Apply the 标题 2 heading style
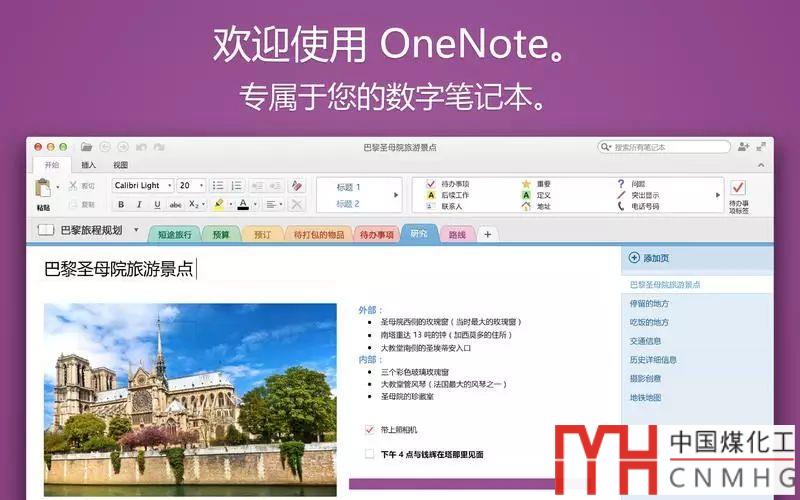Viewport: 800px width, 500px height. [x=348, y=204]
